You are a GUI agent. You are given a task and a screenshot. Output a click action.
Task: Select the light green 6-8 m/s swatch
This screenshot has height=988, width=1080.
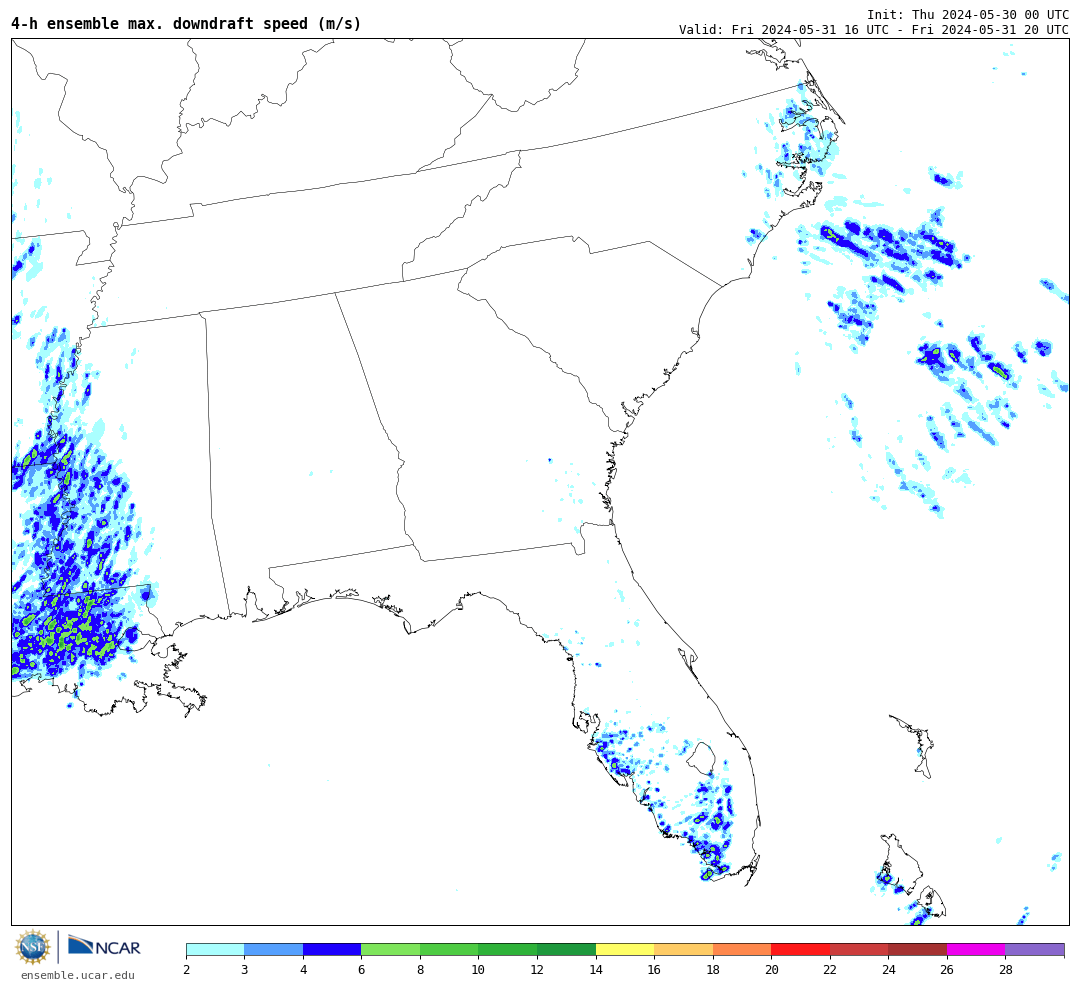click(391, 949)
